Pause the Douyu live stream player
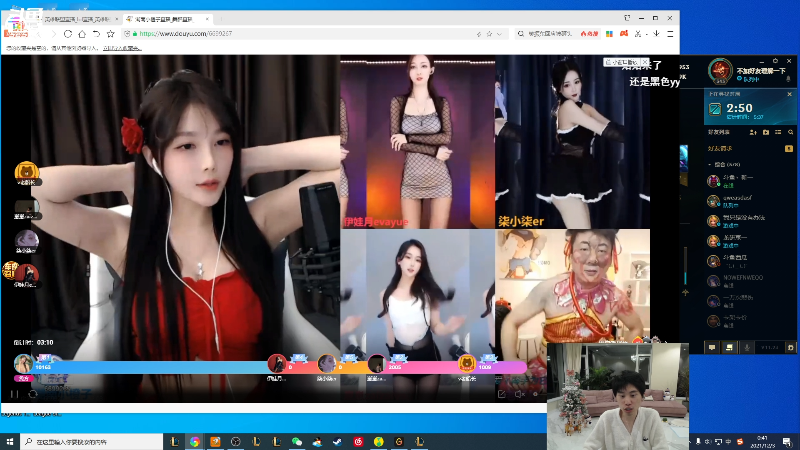Viewport: 800px width, 450px height. click(14, 394)
